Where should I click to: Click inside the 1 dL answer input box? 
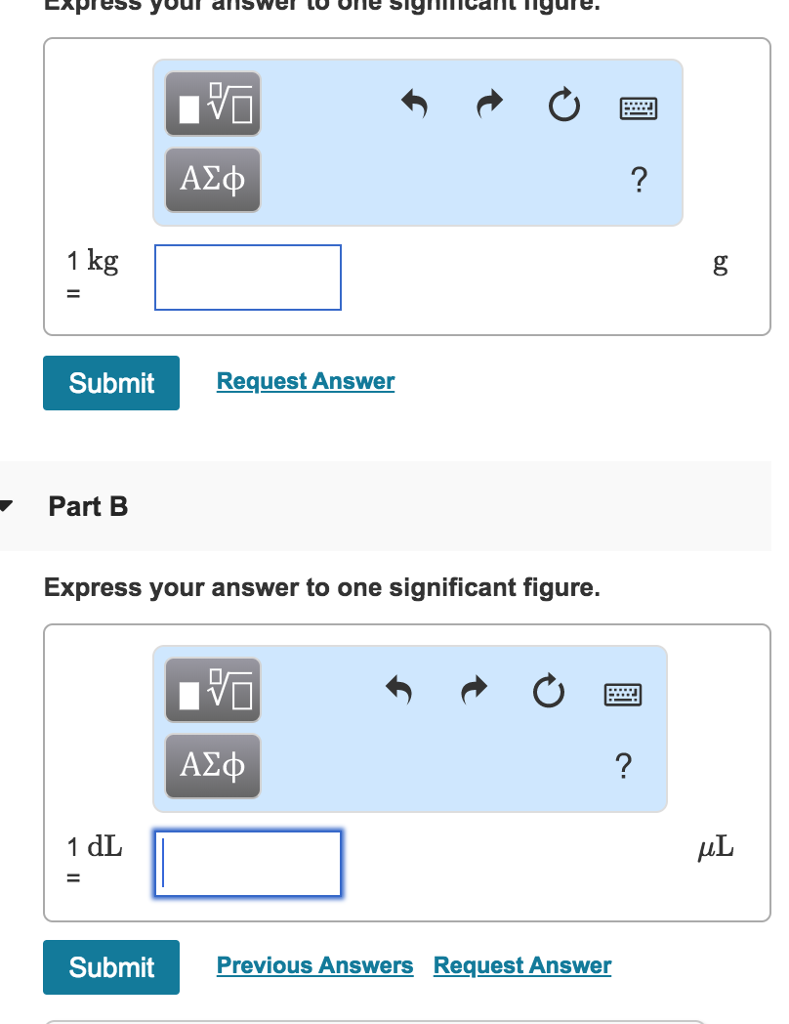(x=247, y=863)
